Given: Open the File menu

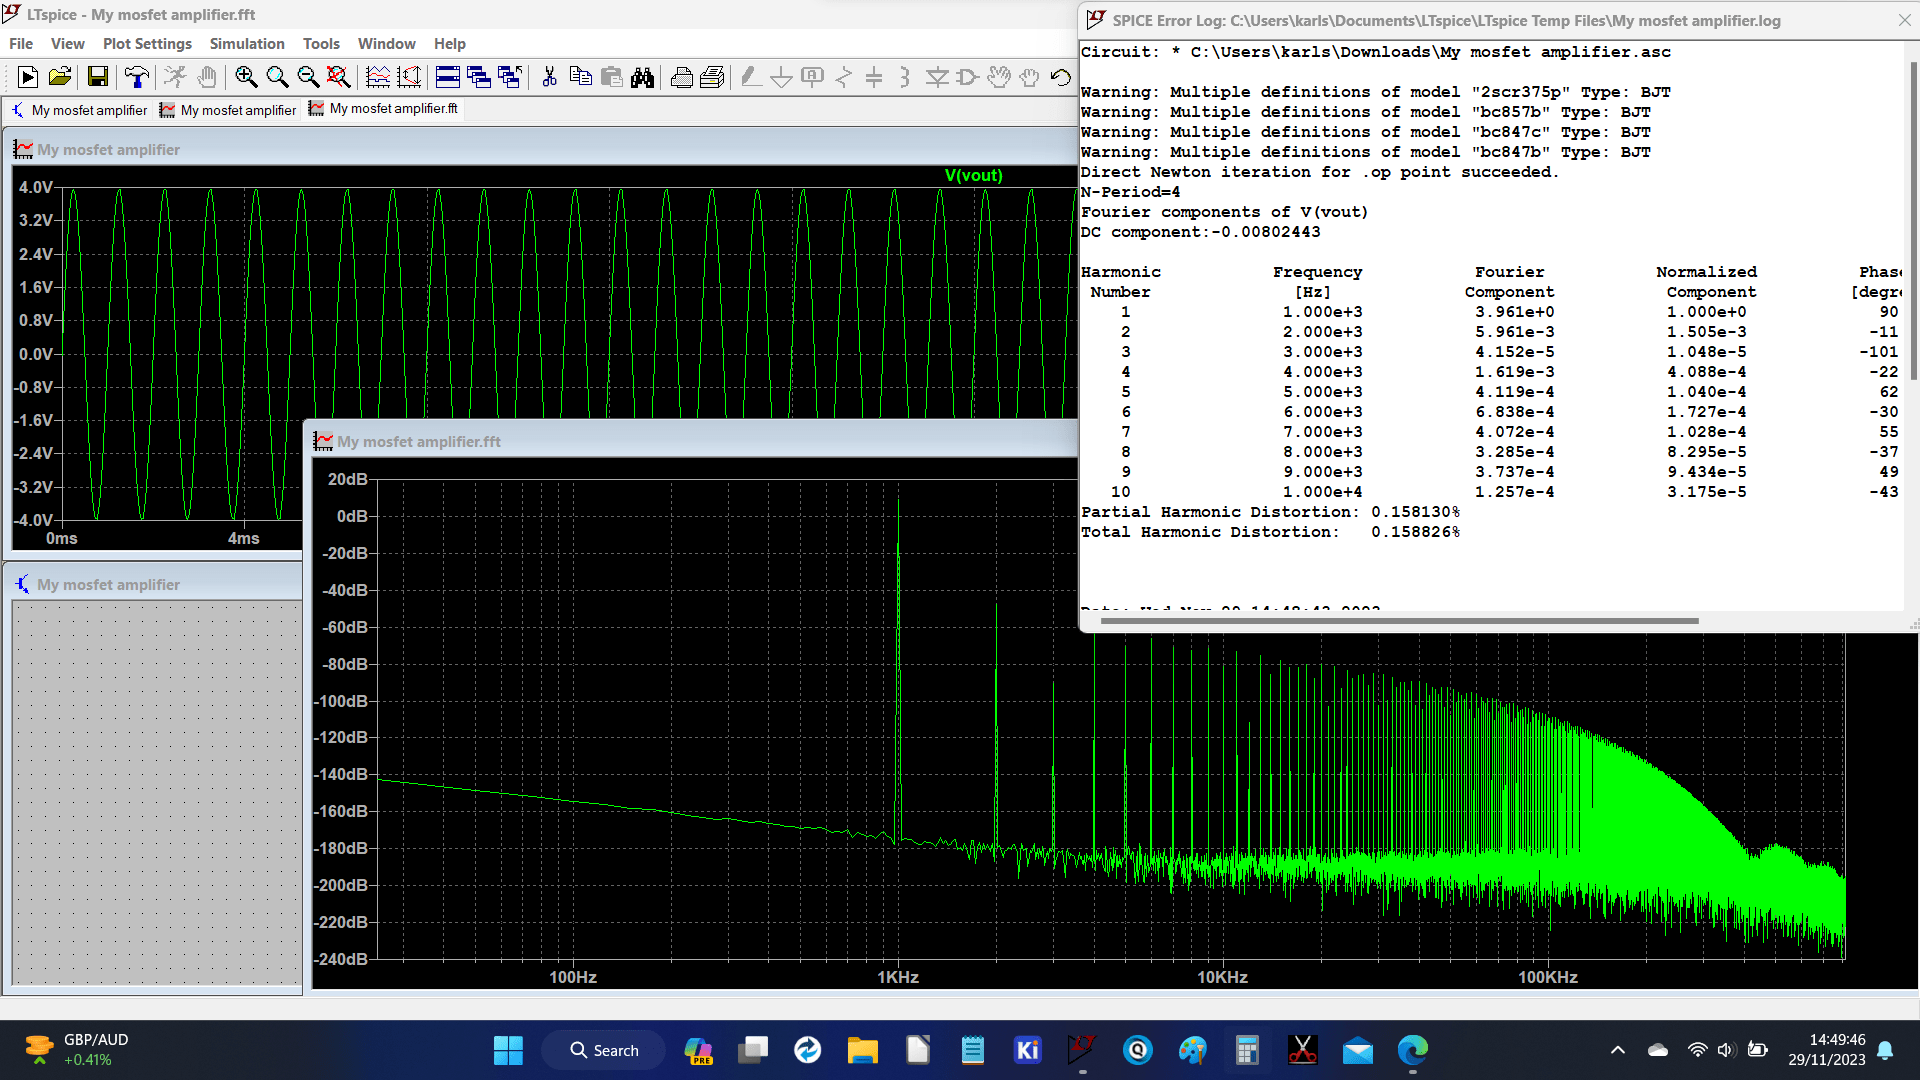Looking at the screenshot, I should [x=21, y=44].
